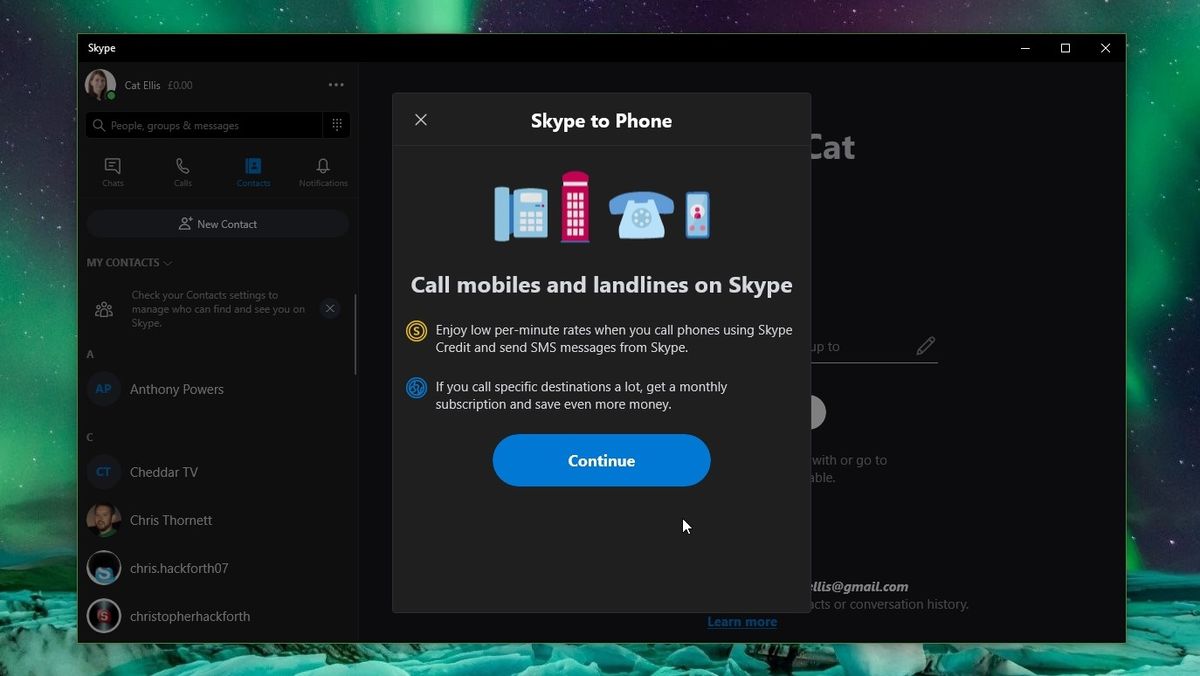Click Cheddar TV's CT avatar
Viewport: 1200px width, 676px height.
[x=104, y=471]
